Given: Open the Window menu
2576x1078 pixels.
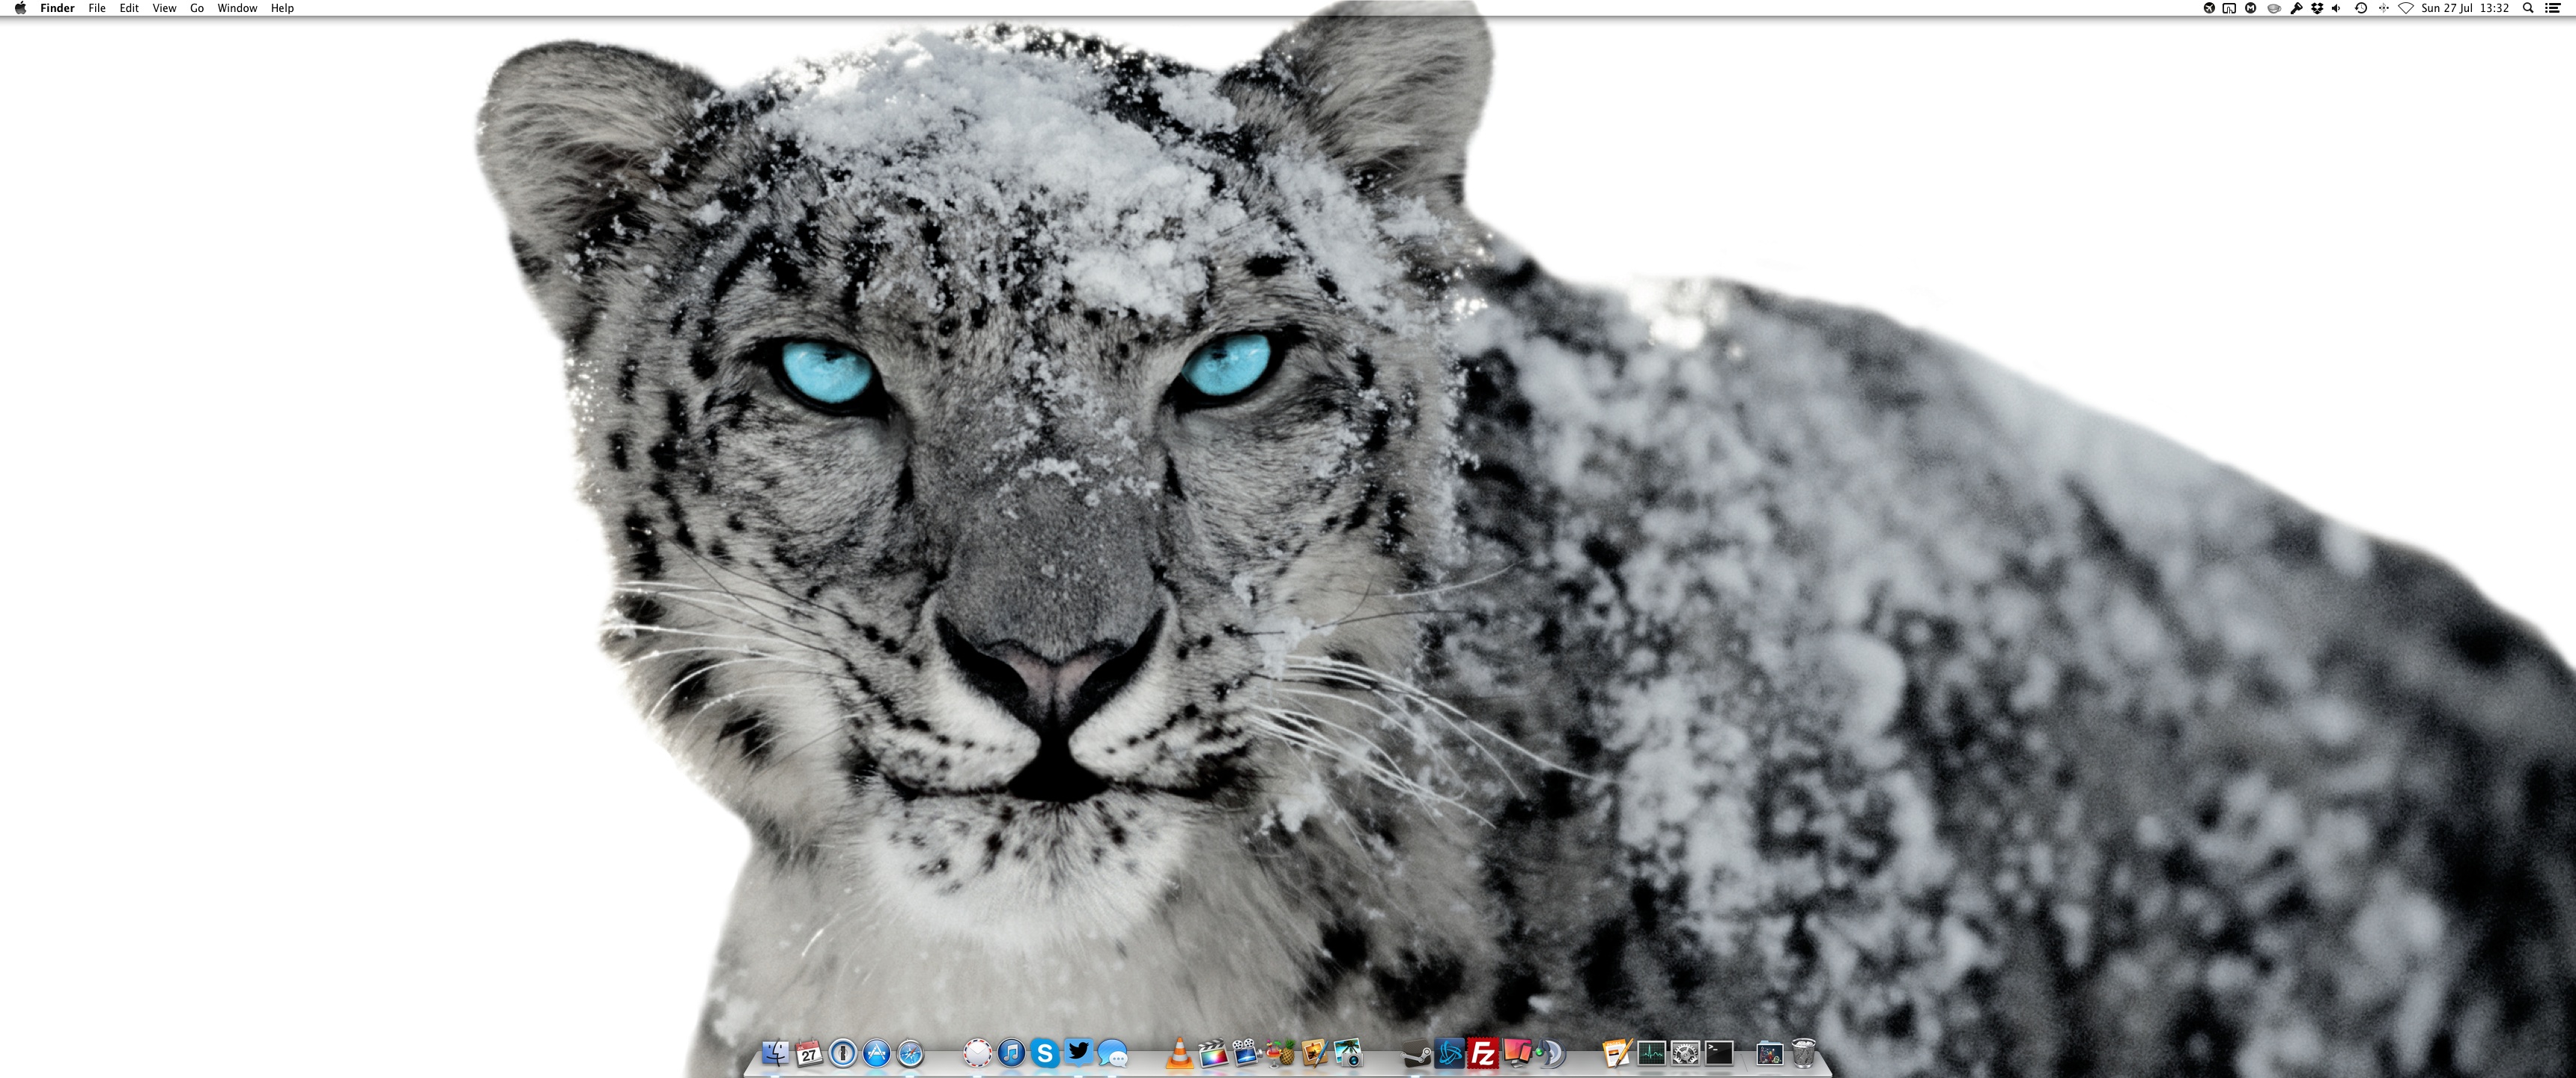Looking at the screenshot, I should (237, 8).
